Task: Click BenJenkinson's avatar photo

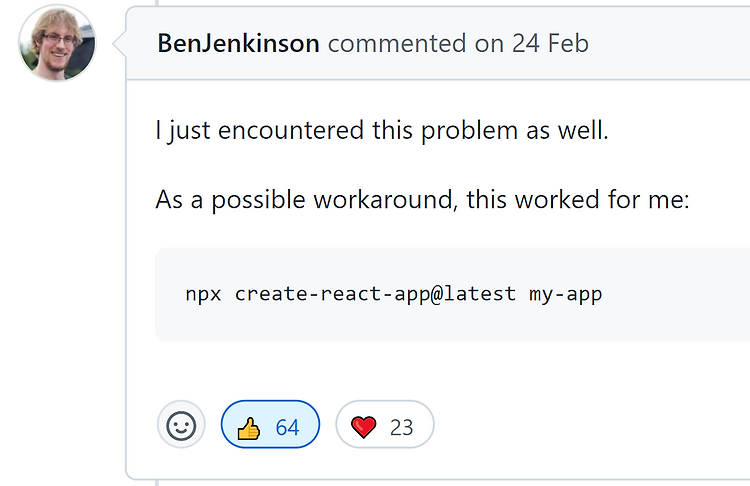Action: coord(57,43)
